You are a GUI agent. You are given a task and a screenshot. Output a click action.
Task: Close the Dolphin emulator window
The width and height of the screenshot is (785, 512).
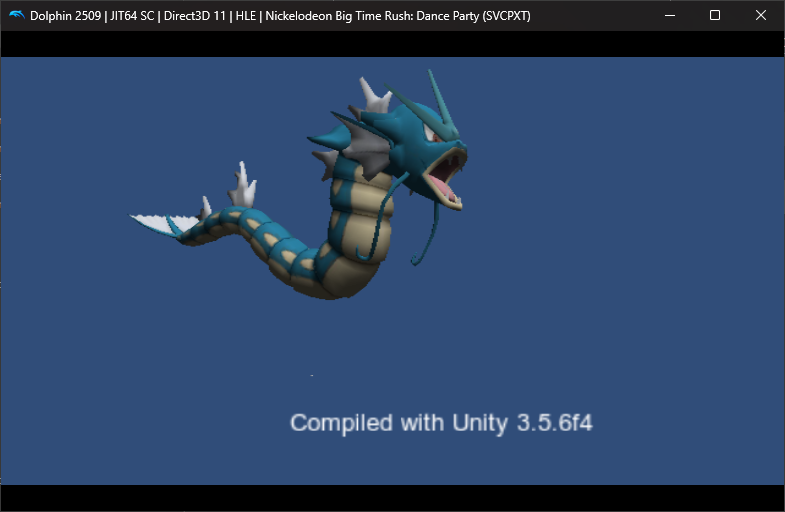pyautogui.click(x=760, y=16)
